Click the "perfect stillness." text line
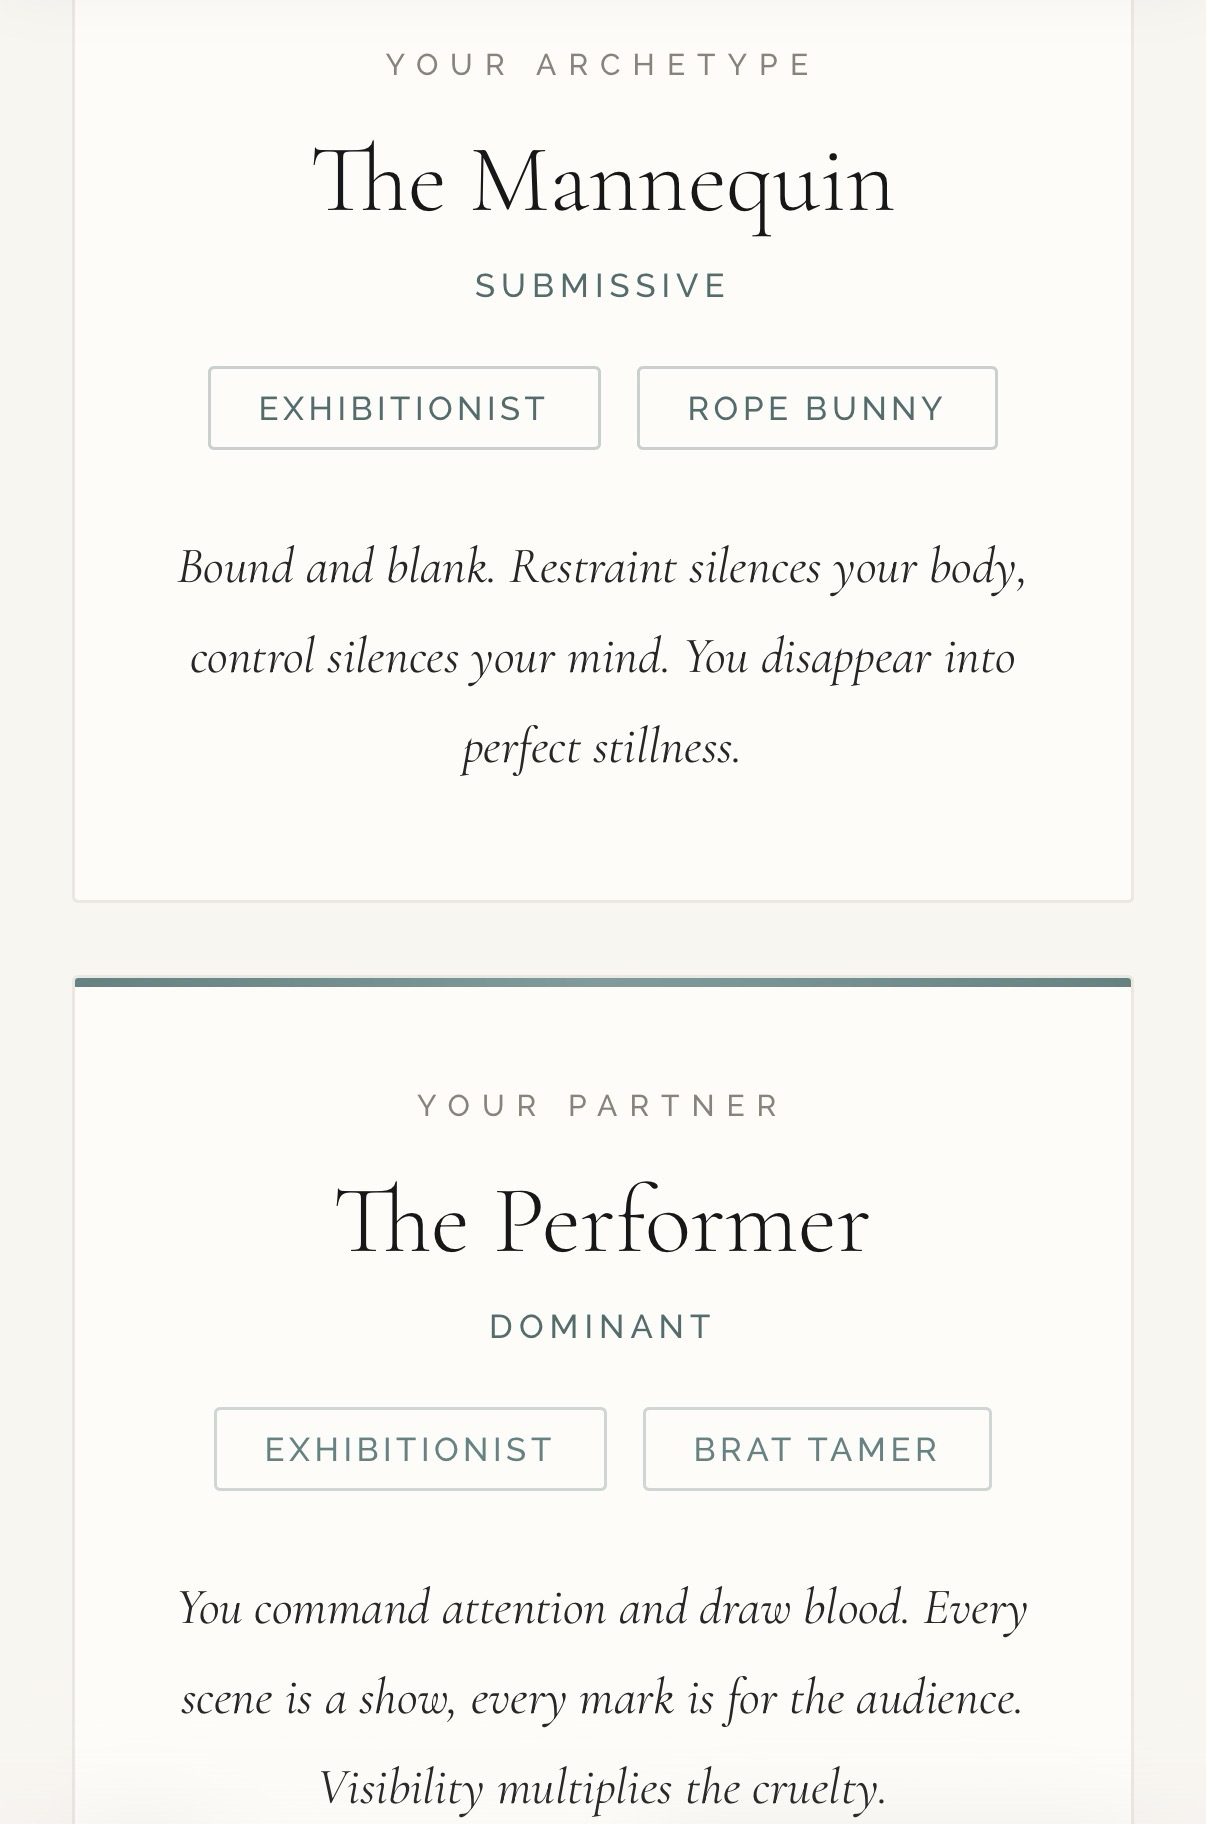This screenshot has height=1824, width=1206. (602, 748)
